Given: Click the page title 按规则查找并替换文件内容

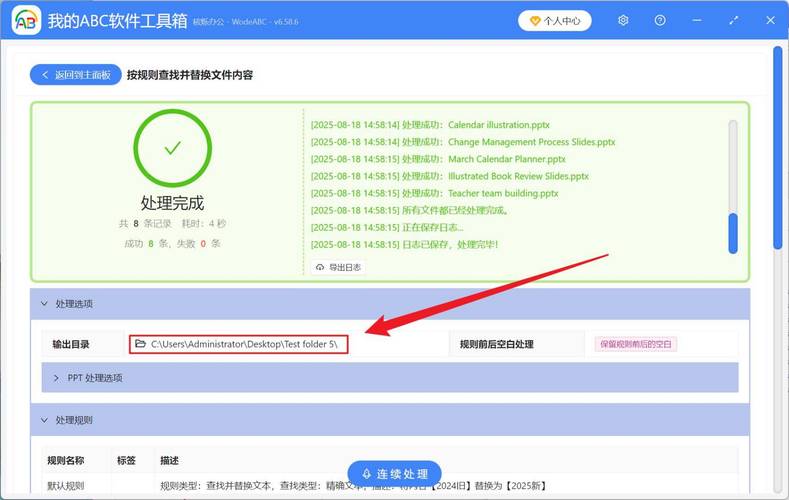Looking at the screenshot, I should [190, 75].
